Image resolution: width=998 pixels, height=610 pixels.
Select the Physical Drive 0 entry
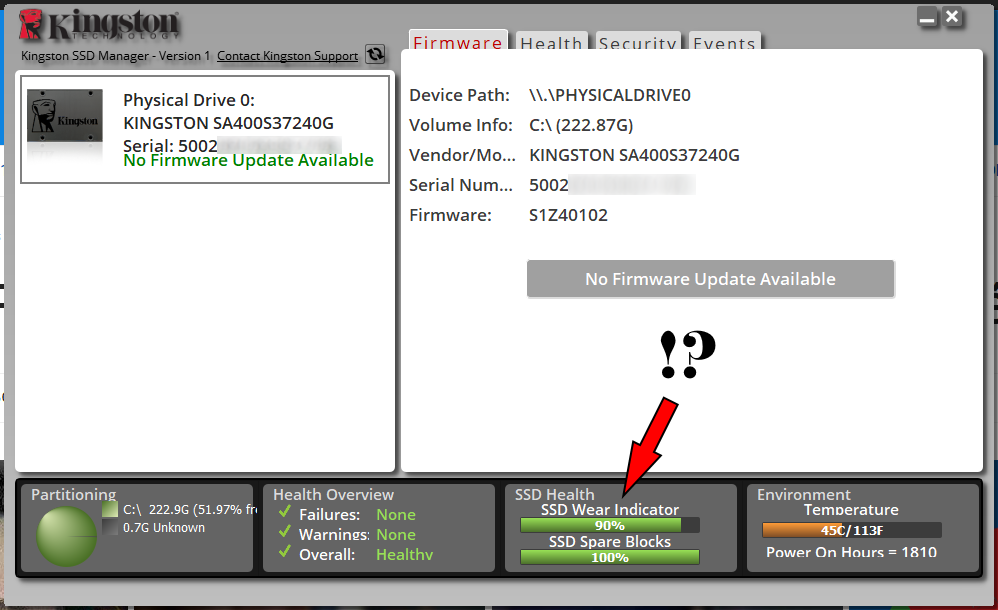pos(205,129)
